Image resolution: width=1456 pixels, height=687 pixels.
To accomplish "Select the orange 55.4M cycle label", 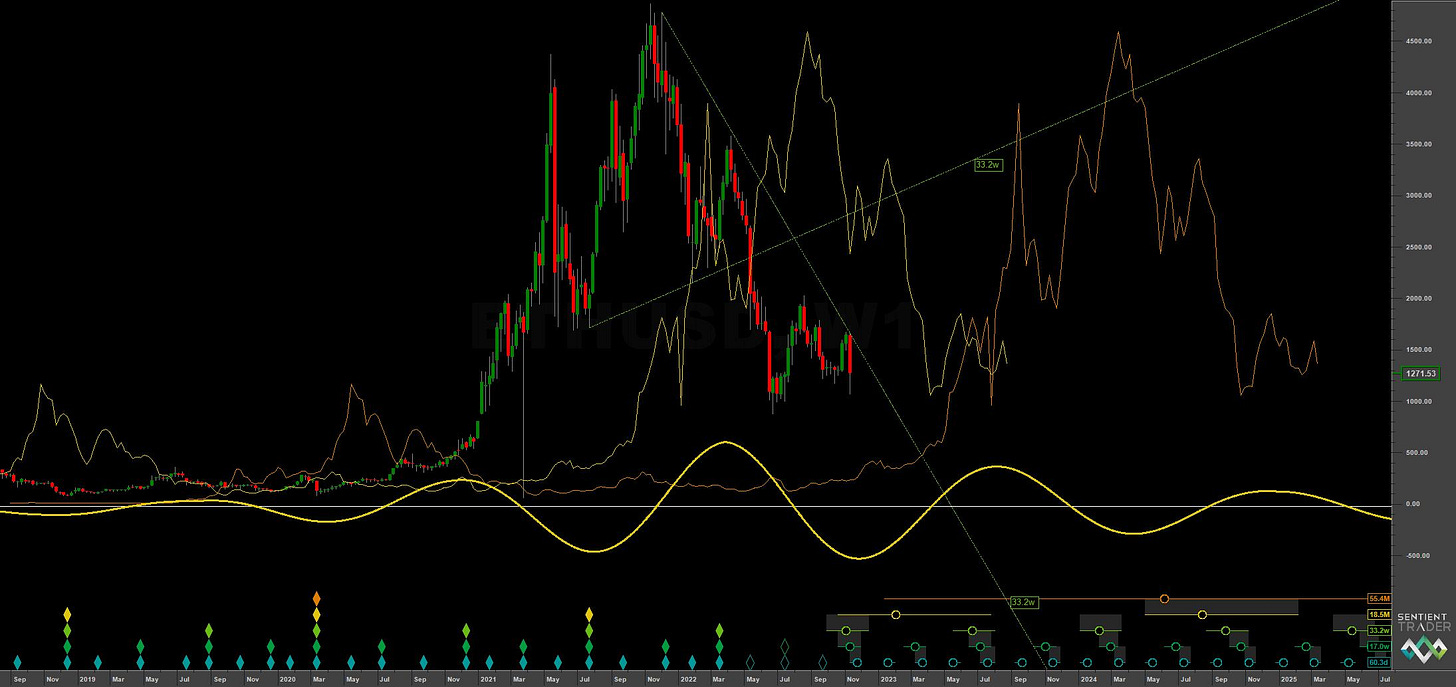I will [x=1380, y=599].
